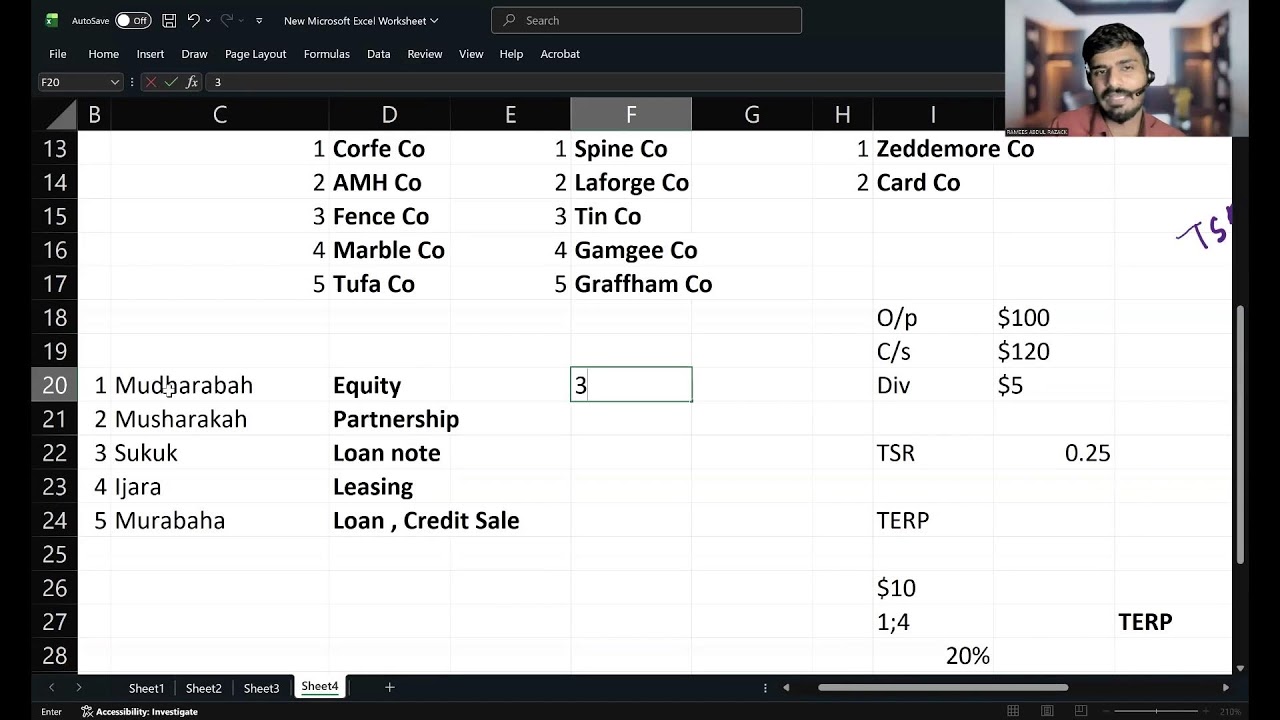Click the Enter checkmark icon
The image size is (1280, 720).
[x=171, y=82]
